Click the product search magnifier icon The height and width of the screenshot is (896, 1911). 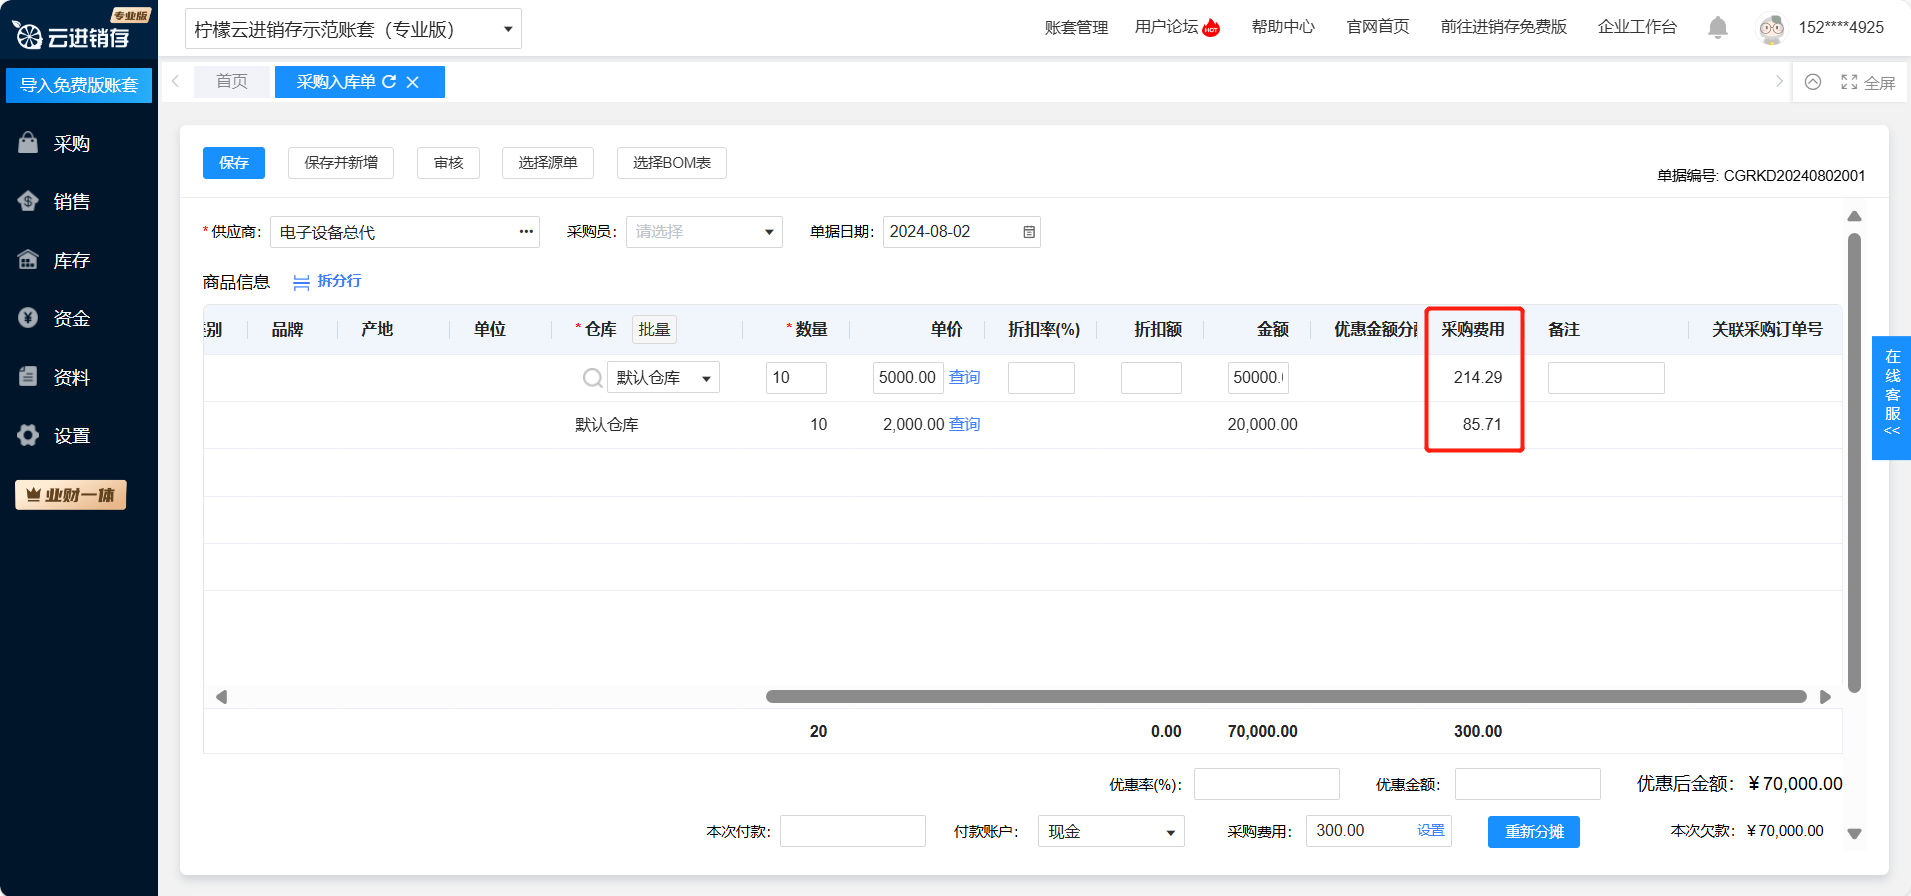pos(592,377)
